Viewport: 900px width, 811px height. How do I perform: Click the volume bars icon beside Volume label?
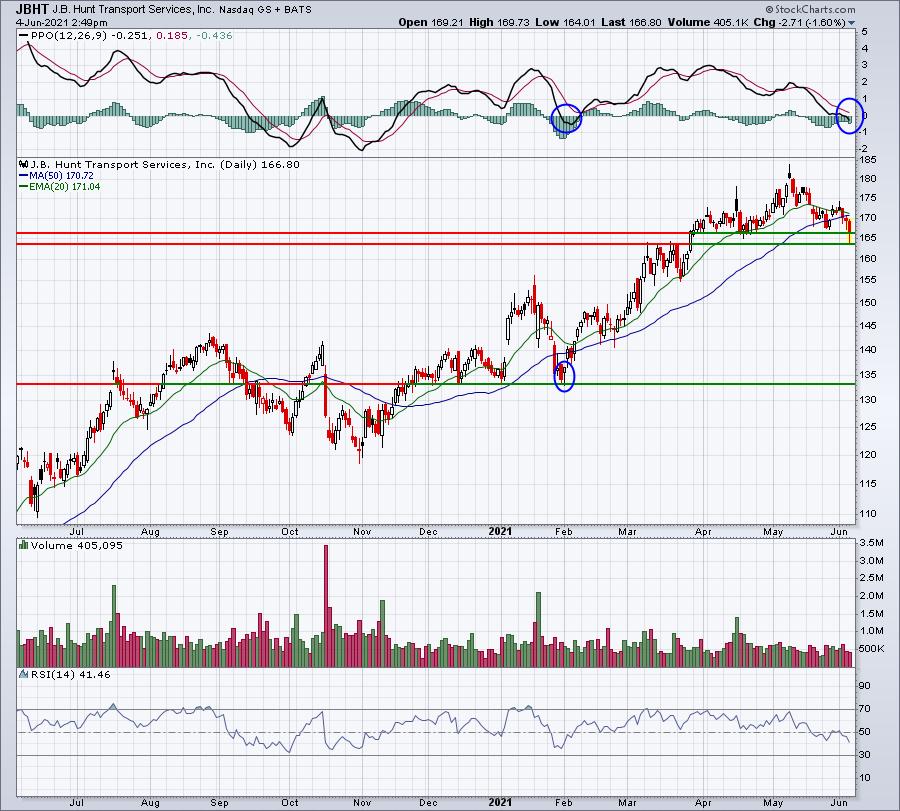click(23, 545)
